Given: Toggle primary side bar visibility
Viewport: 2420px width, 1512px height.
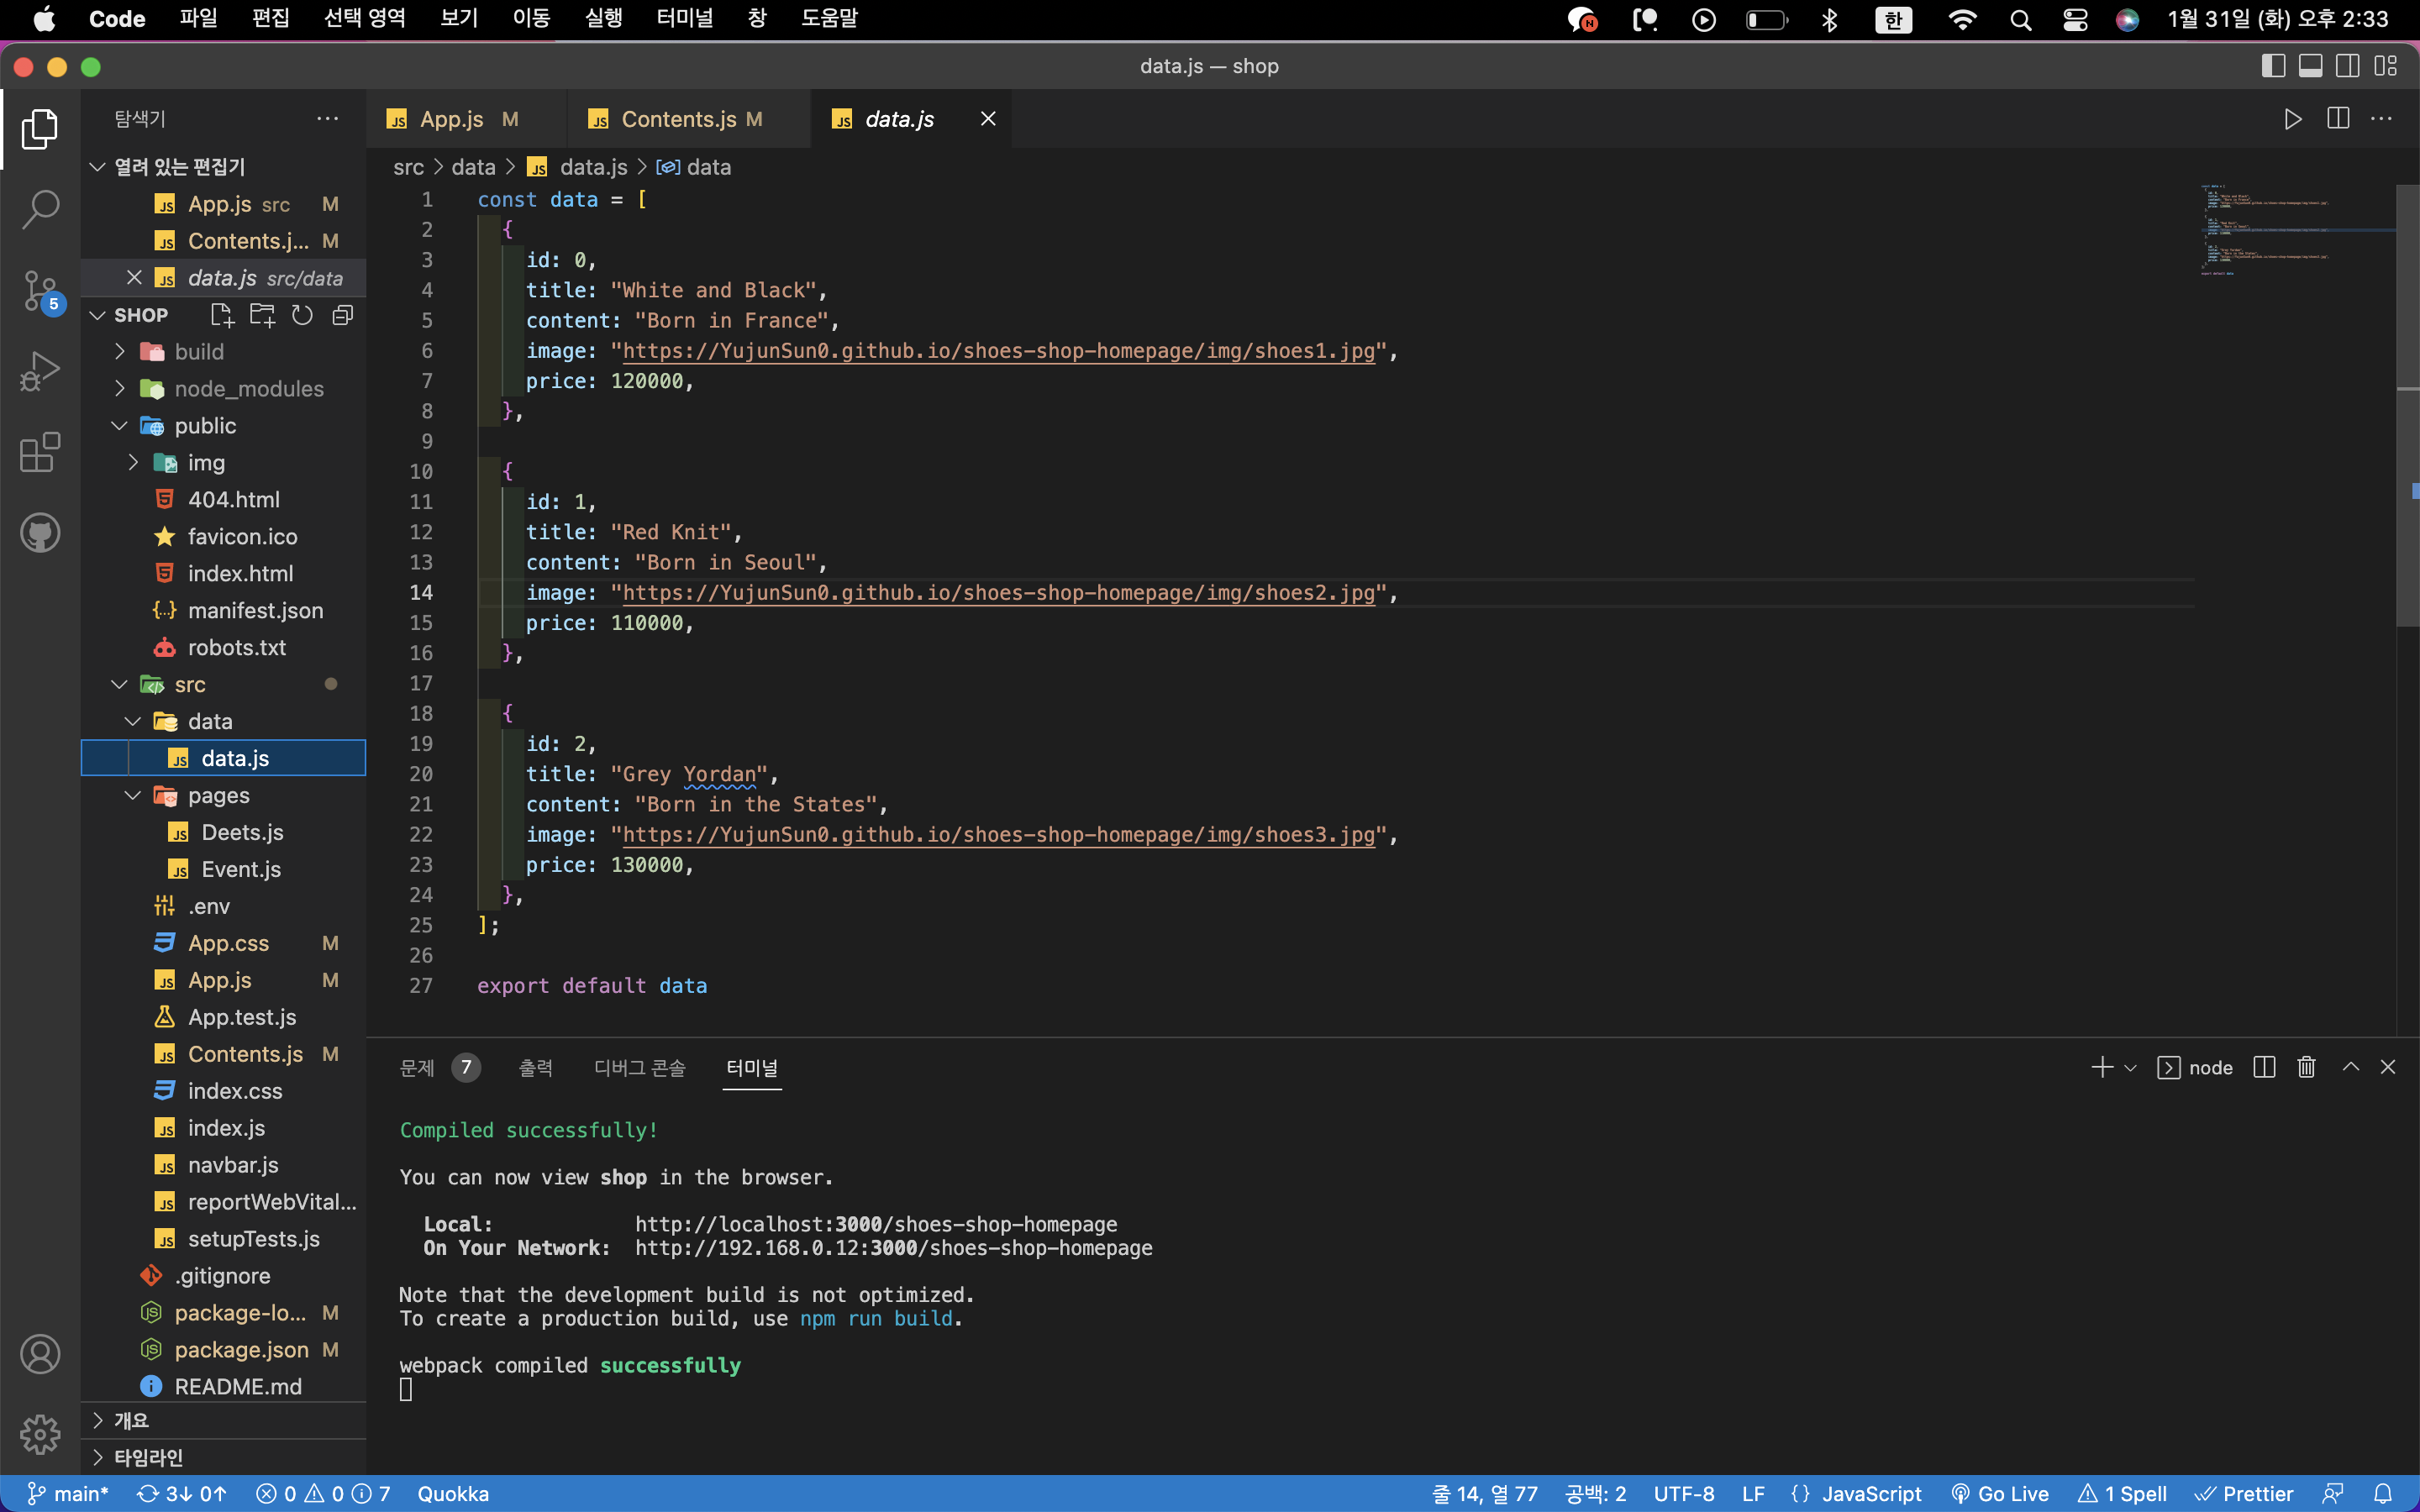Looking at the screenshot, I should pos(2273,66).
